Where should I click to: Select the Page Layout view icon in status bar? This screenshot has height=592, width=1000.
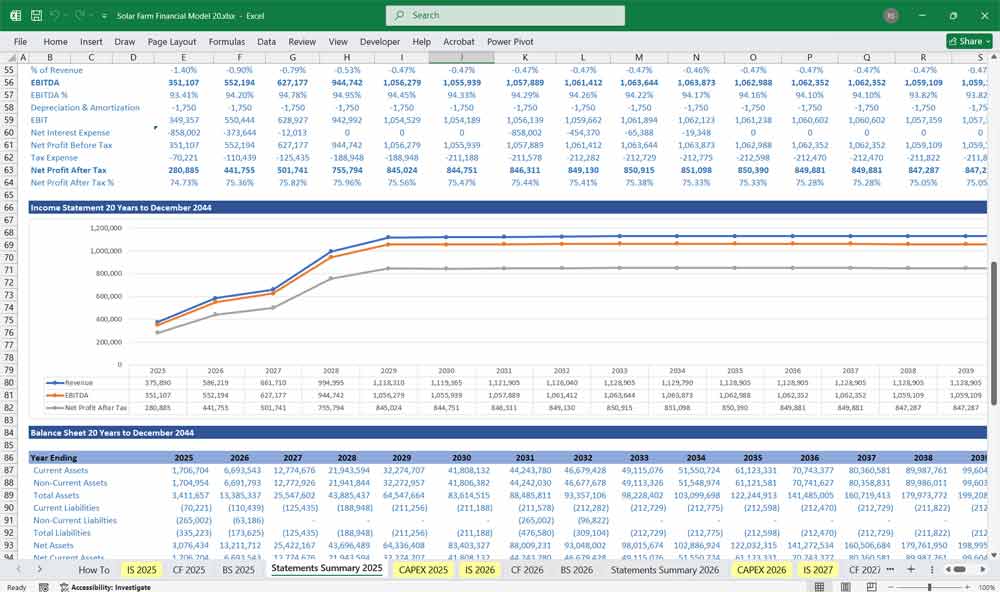(x=844, y=586)
